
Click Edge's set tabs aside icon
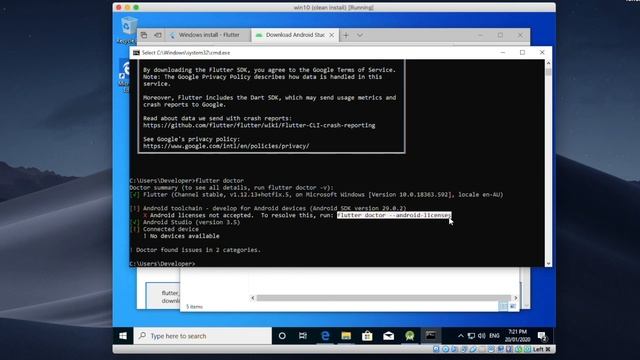click(158, 35)
